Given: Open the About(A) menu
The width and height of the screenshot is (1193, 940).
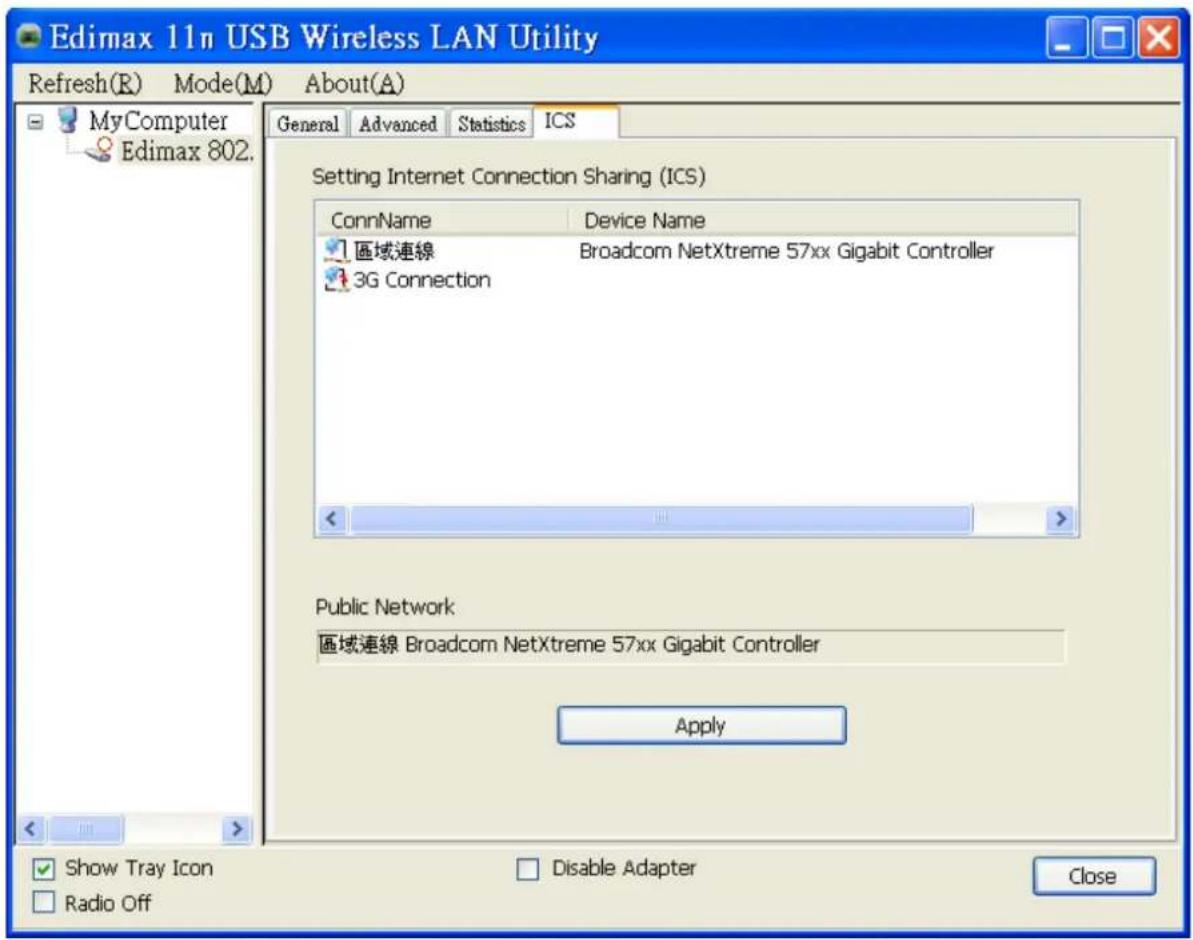Looking at the screenshot, I should coord(355,83).
